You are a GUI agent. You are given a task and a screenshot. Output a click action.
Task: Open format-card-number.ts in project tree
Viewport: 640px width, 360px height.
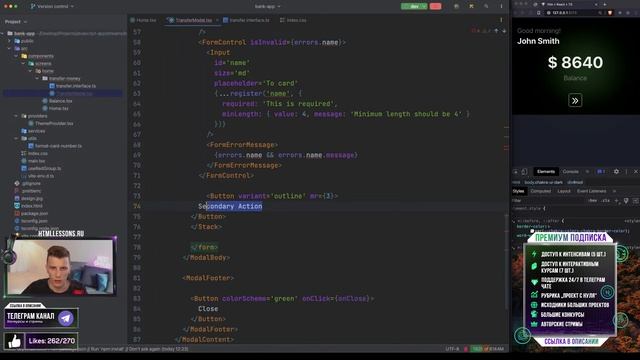click(x=55, y=146)
